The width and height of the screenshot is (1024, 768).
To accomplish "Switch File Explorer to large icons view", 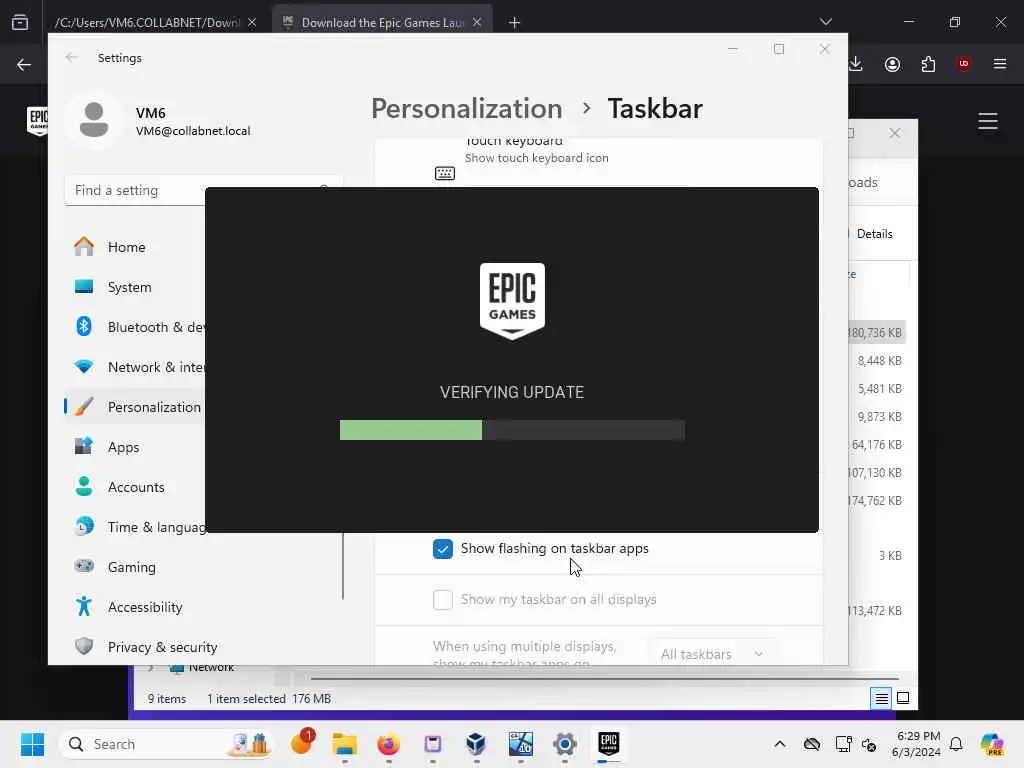I will point(903,698).
